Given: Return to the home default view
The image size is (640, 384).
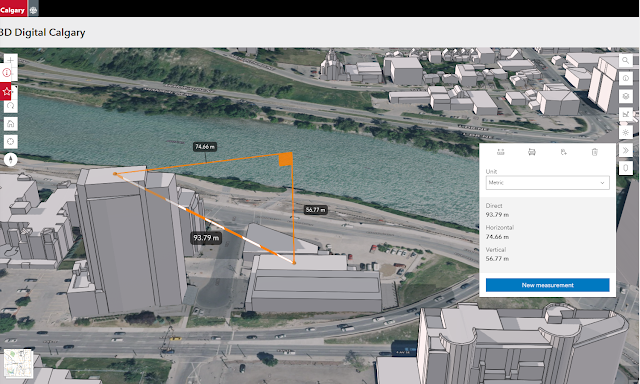Looking at the screenshot, I should 11,124.
